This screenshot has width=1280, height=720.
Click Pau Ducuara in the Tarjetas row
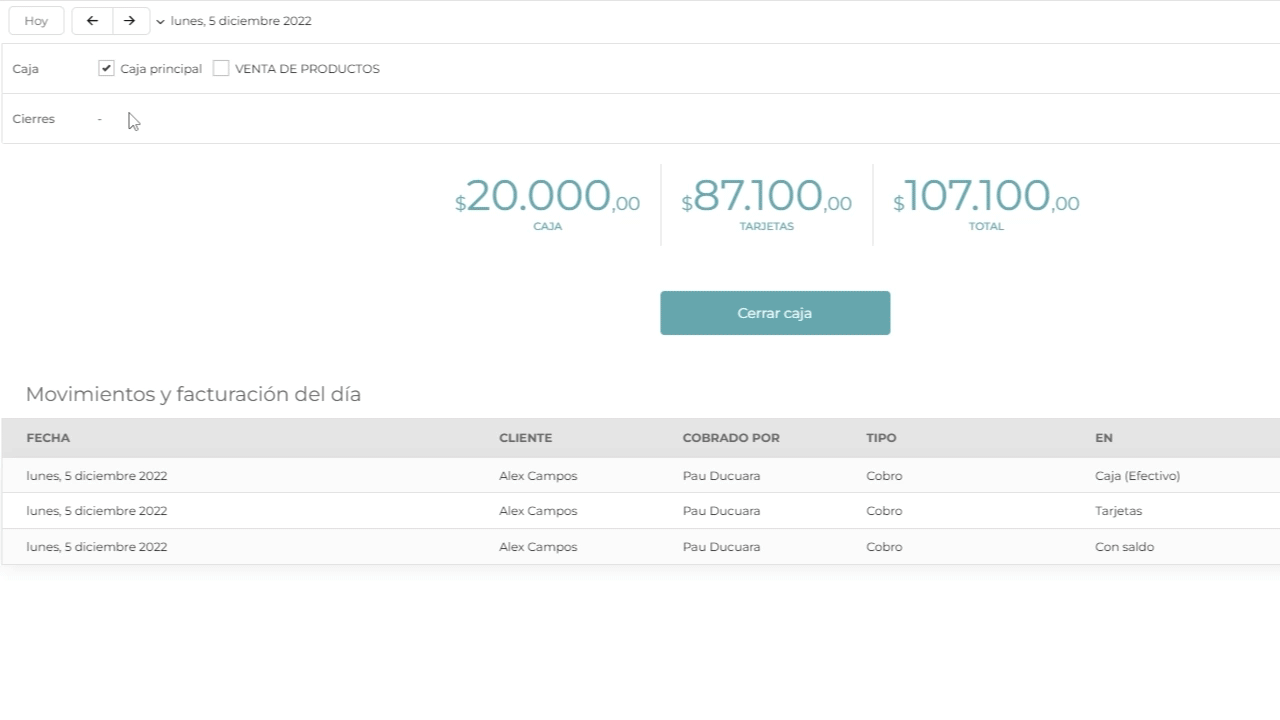pyautogui.click(x=721, y=511)
